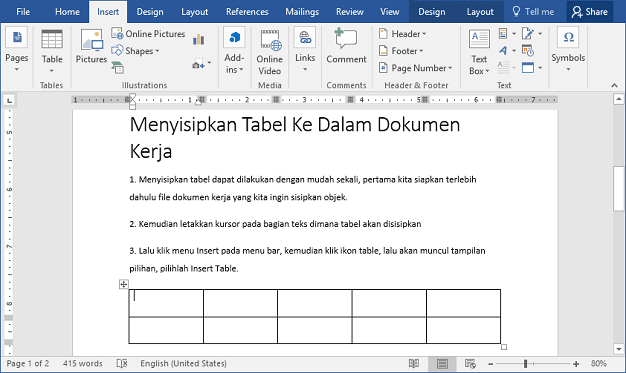The image size is (626, 373).
Task: Click the zoom slider handle
Action: (526, 363)
